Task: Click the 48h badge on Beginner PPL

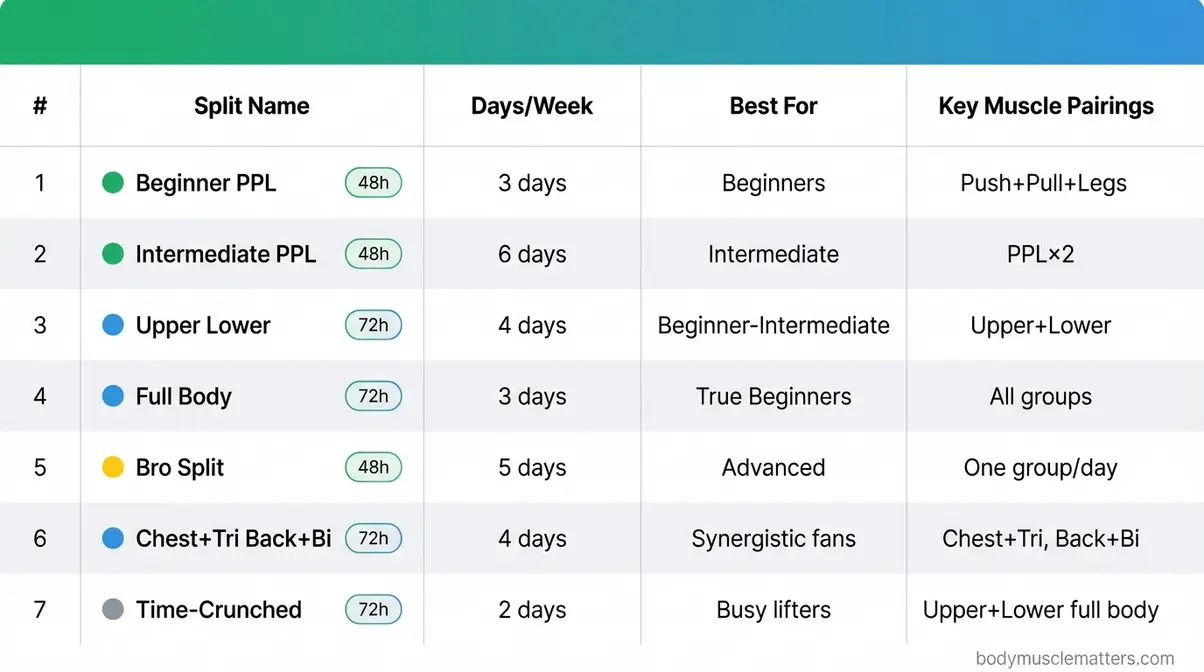Action: pyautogui.click(x=373, y=183)
